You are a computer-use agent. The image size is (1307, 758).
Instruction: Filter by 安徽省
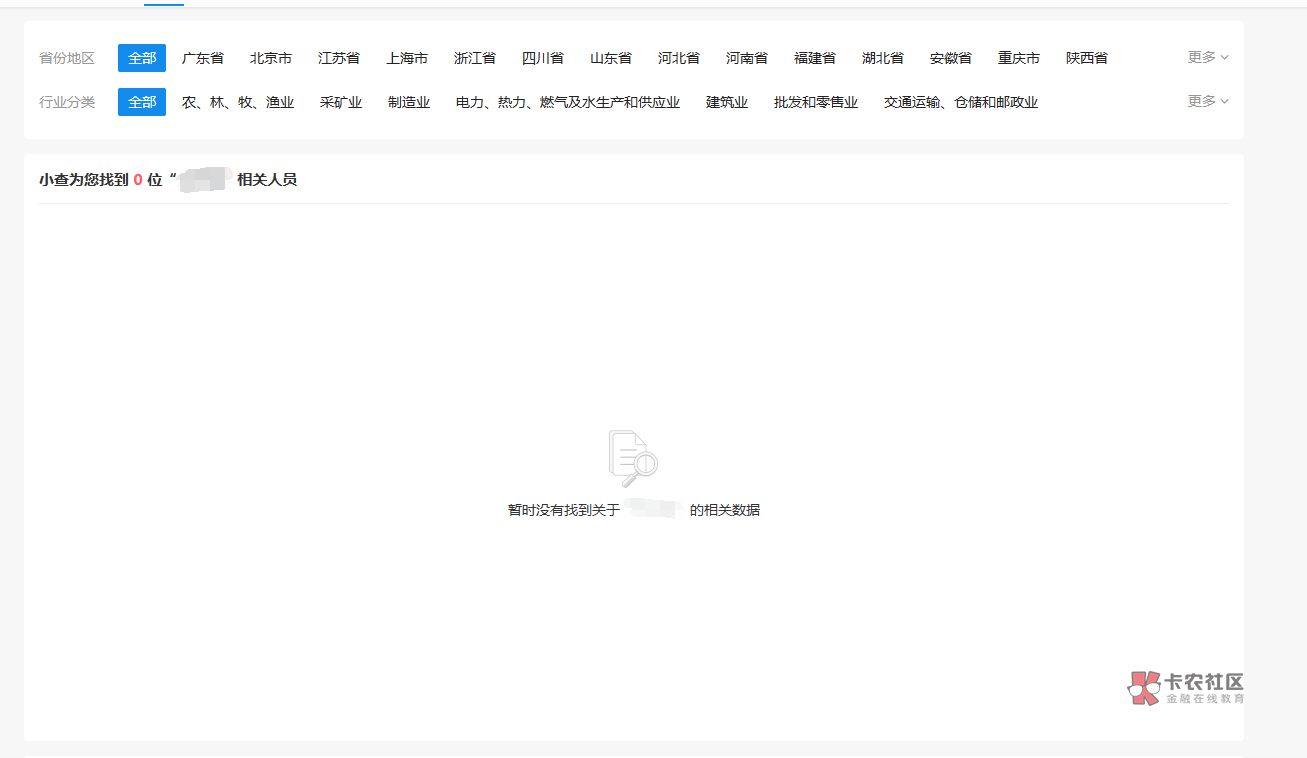coord(951,58)
